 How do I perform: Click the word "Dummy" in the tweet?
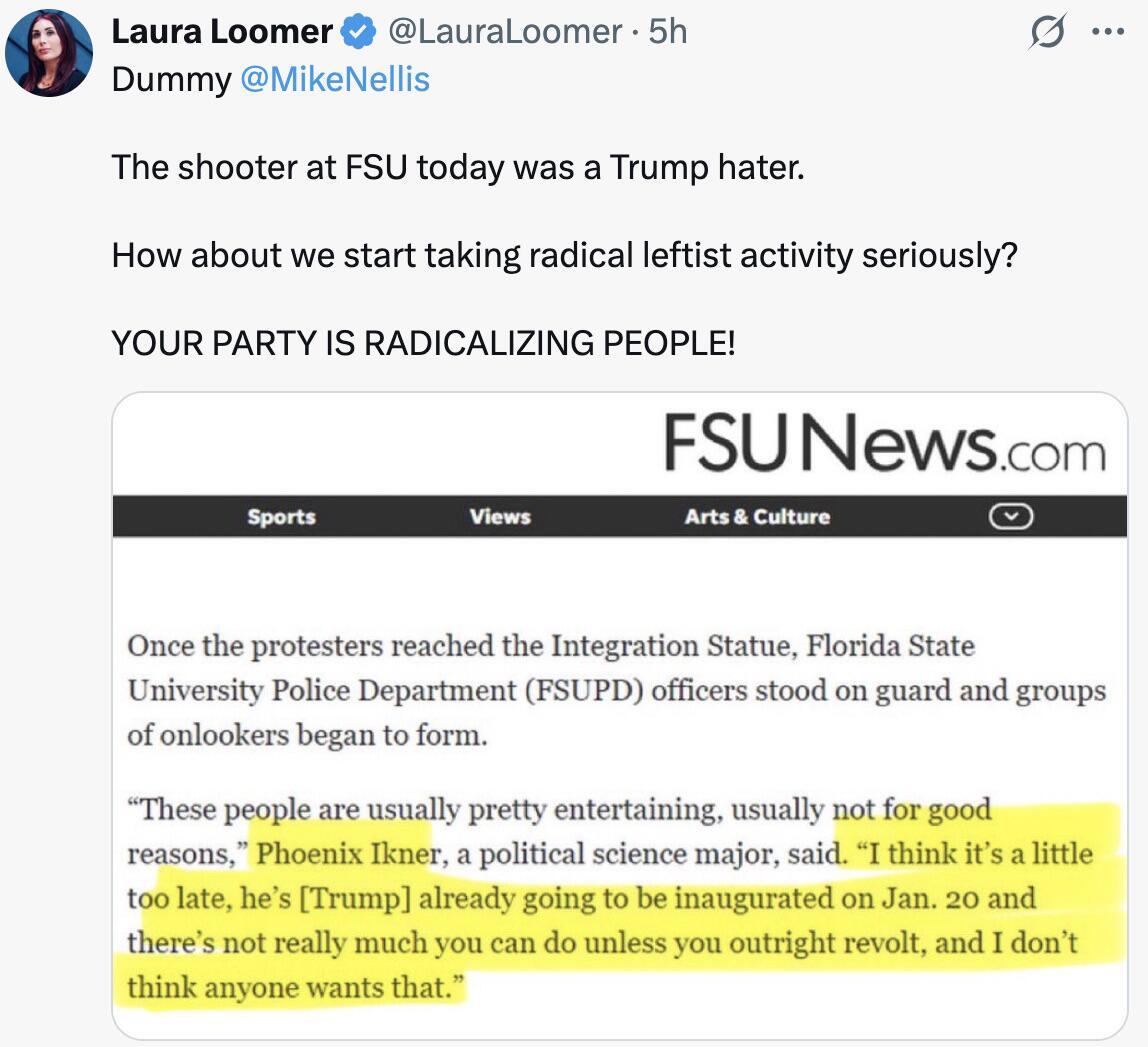pyautogui.click(x=171, y=79)
